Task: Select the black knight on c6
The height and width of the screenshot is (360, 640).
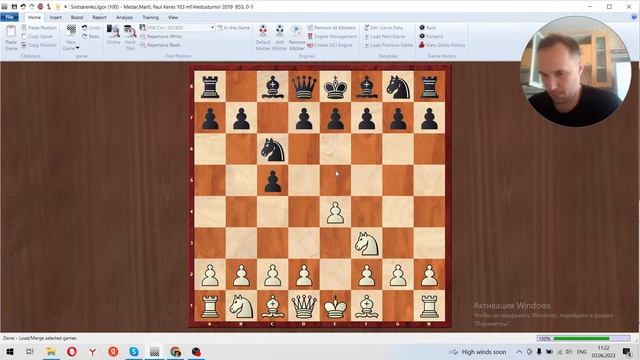Action: coord(272,149)
